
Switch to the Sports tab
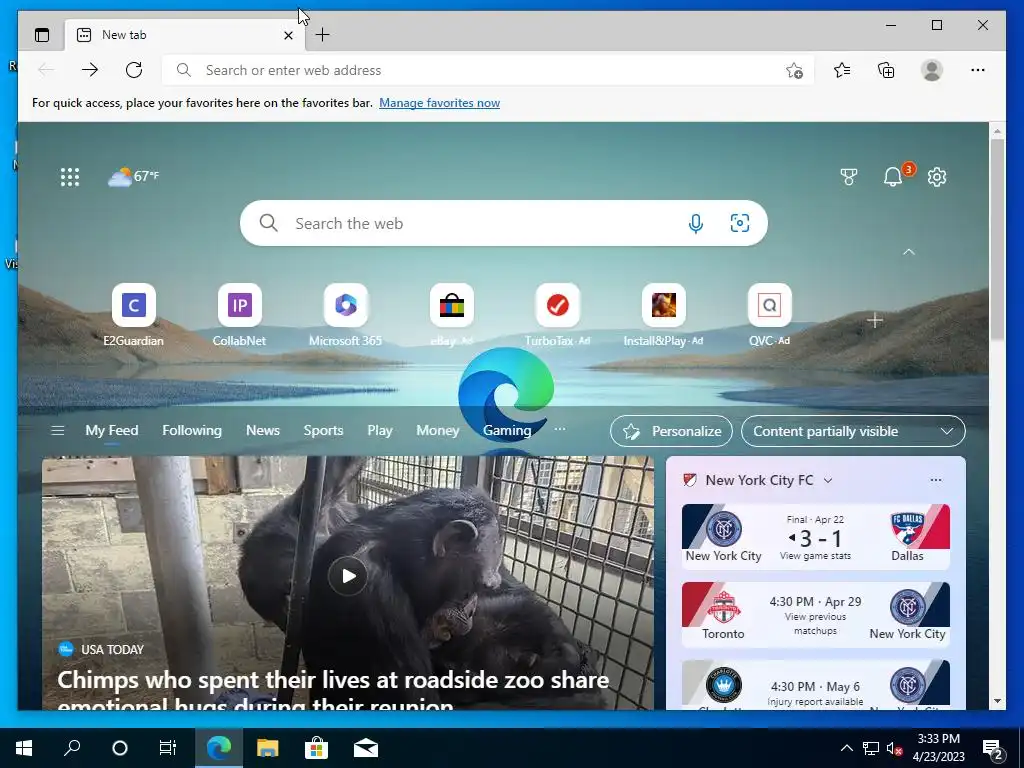323,430
